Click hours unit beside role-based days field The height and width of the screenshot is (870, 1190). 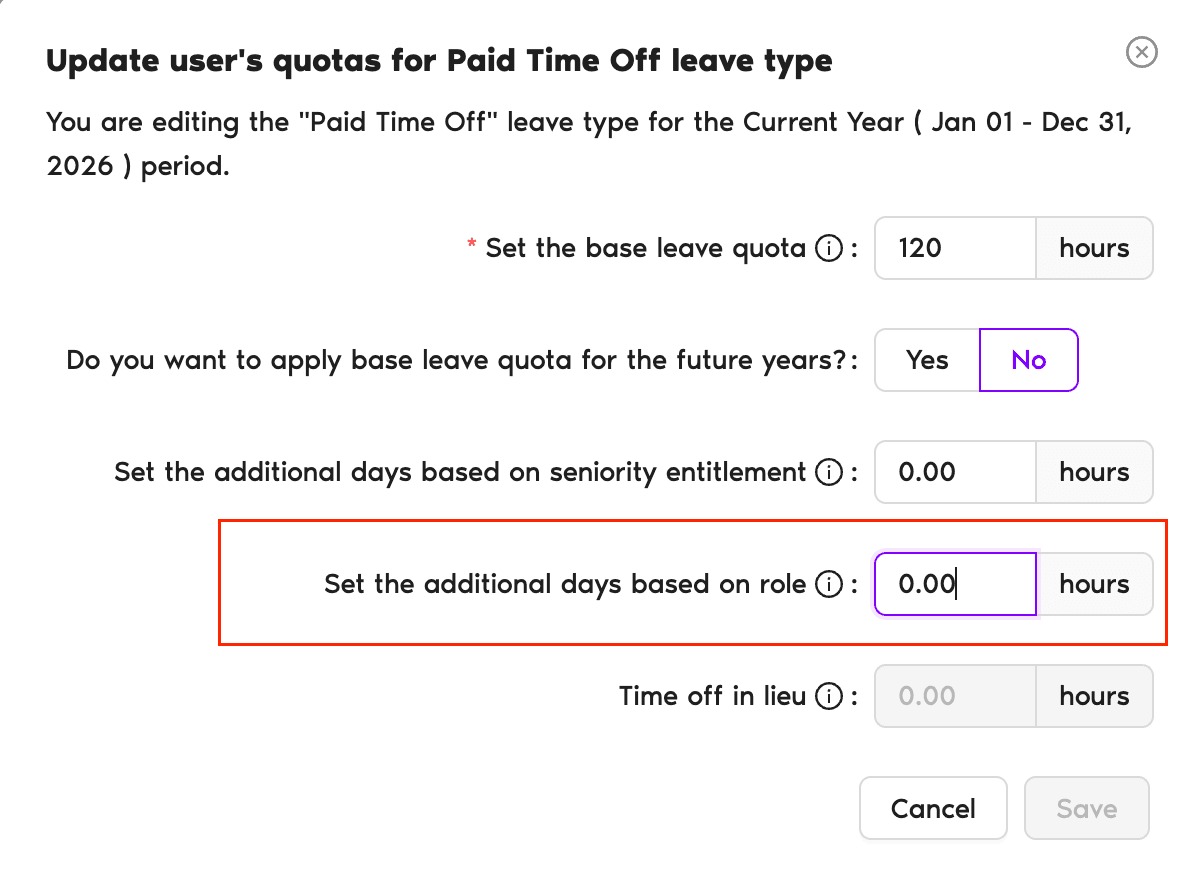1094,584
